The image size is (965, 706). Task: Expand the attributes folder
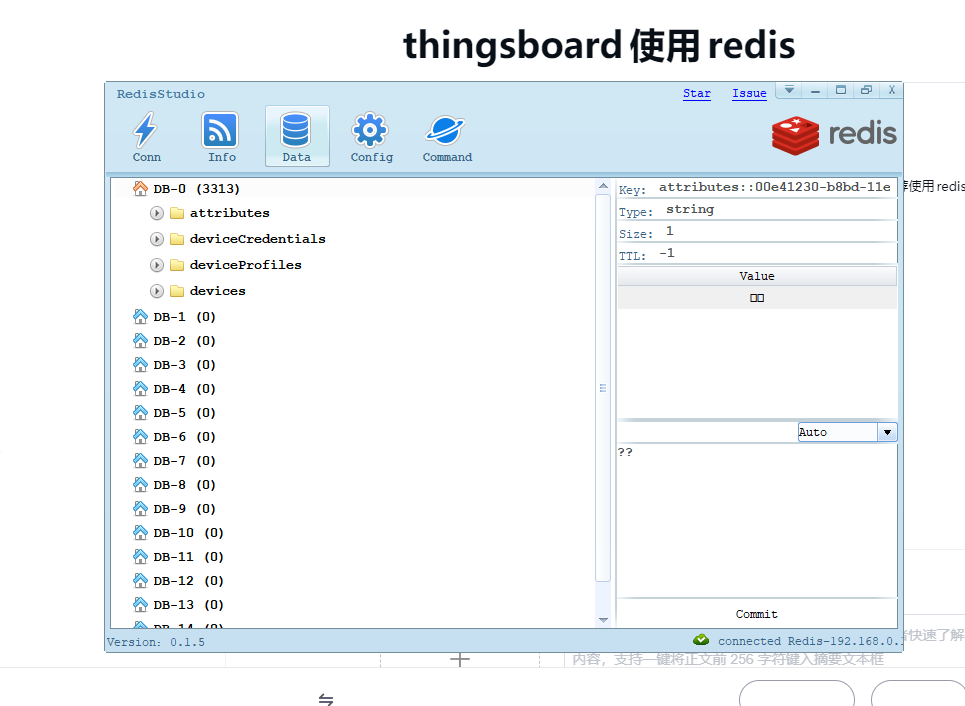click(x=157, y=212)
